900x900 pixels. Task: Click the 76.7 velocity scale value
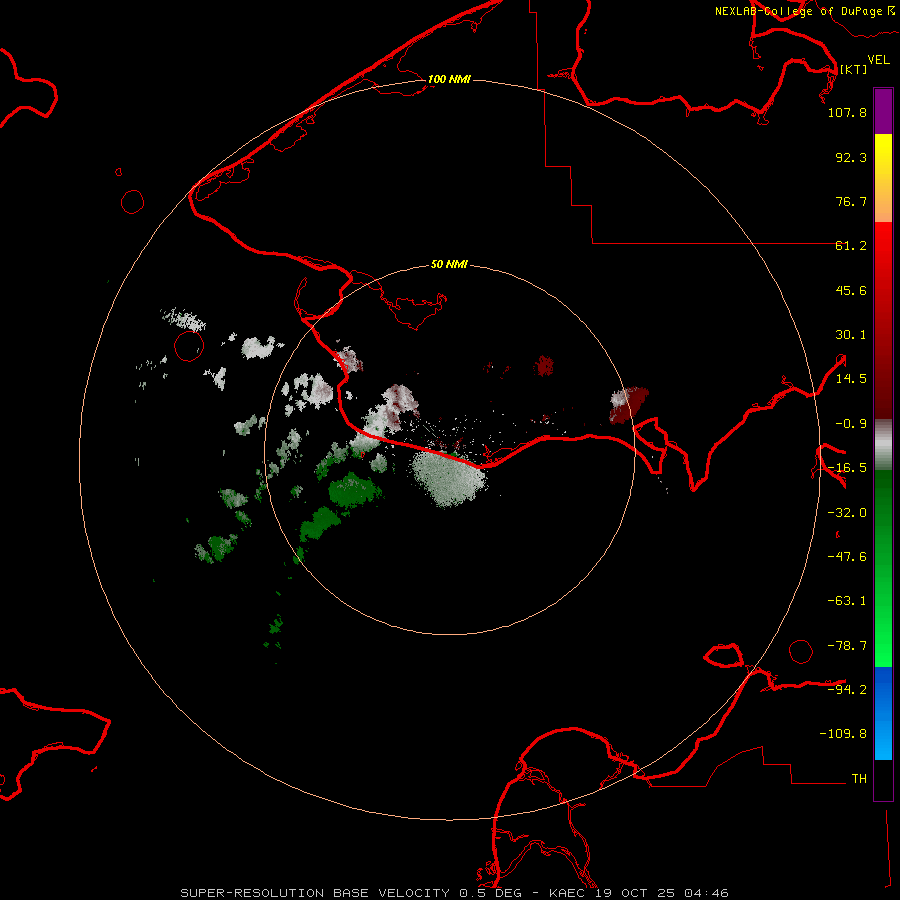coord(851,201)
